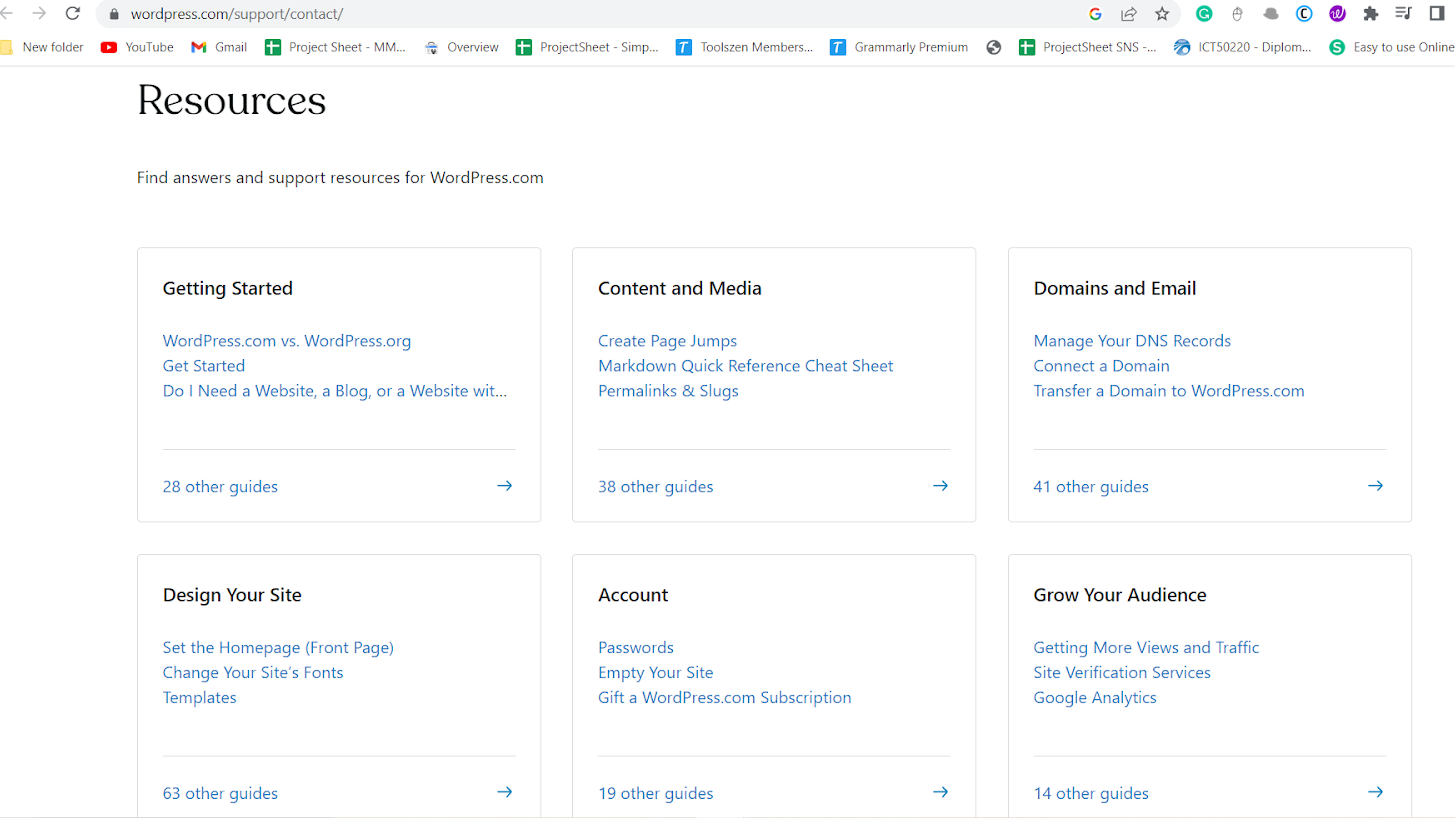Click the Google icon in the address bar
1455x818 pixels.
point(1095,14)
